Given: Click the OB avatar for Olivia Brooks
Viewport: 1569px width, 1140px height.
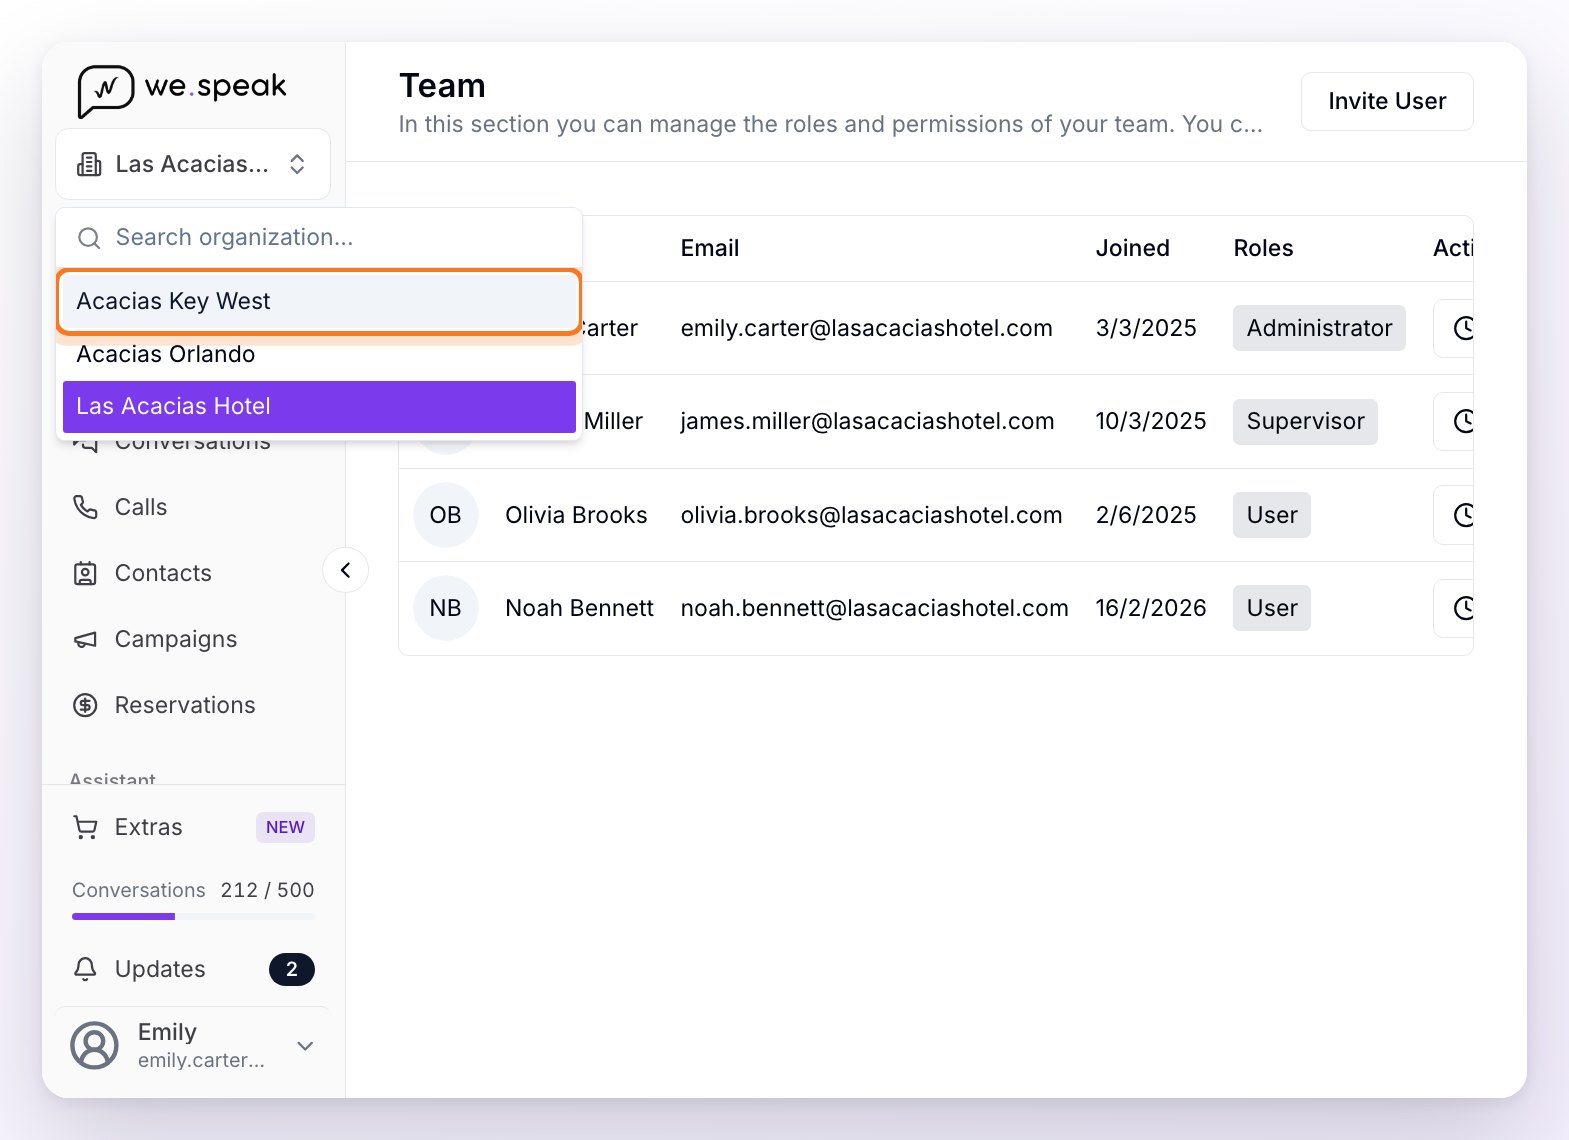Looking at the screenshot, I should (x=446, y=515).
